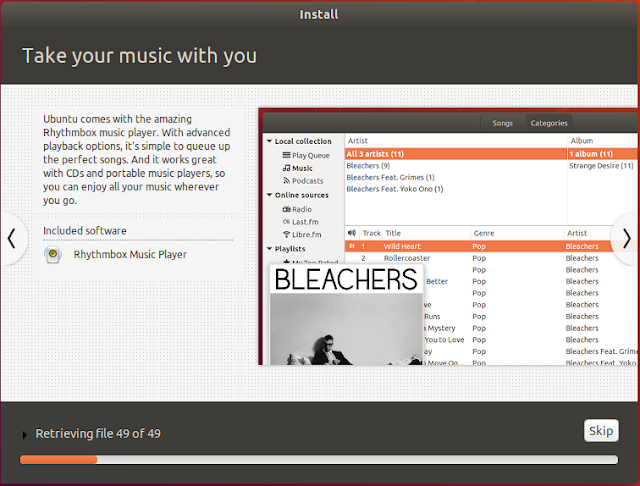Viewport: 640px width, 486px height.
Task: Select Bleachers Feat. Yoko Ono (1) row
Action: point(456,189)
